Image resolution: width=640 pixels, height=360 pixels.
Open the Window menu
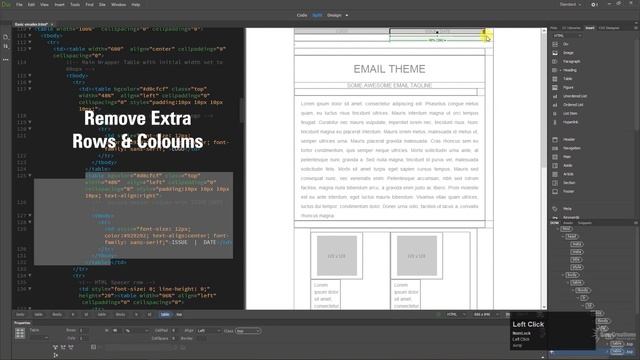[119, 4]
